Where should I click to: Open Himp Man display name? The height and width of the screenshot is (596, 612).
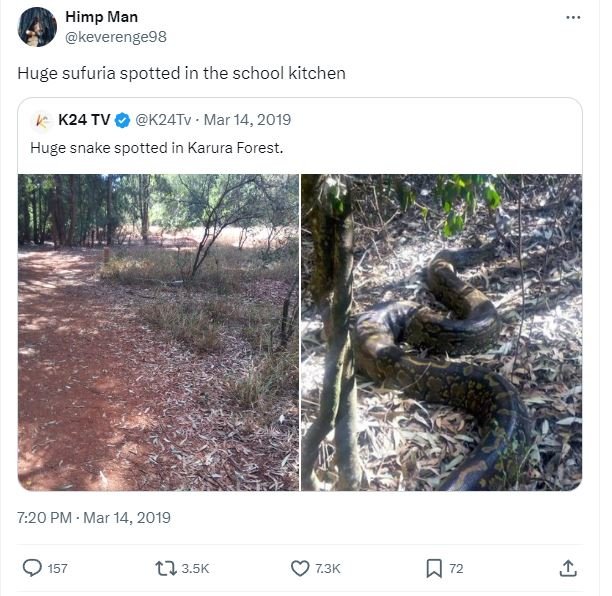pos(101,17)
